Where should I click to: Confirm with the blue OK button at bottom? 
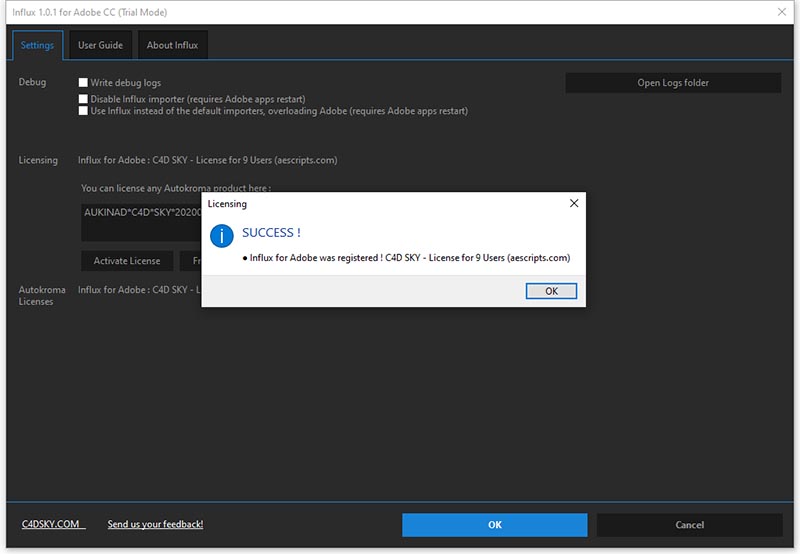[494, 525]
